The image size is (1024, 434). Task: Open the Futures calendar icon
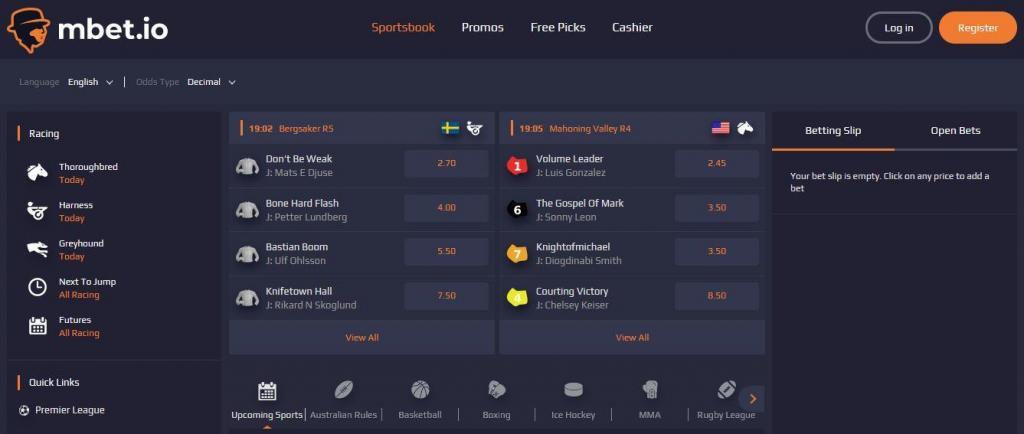coord(38,326)
